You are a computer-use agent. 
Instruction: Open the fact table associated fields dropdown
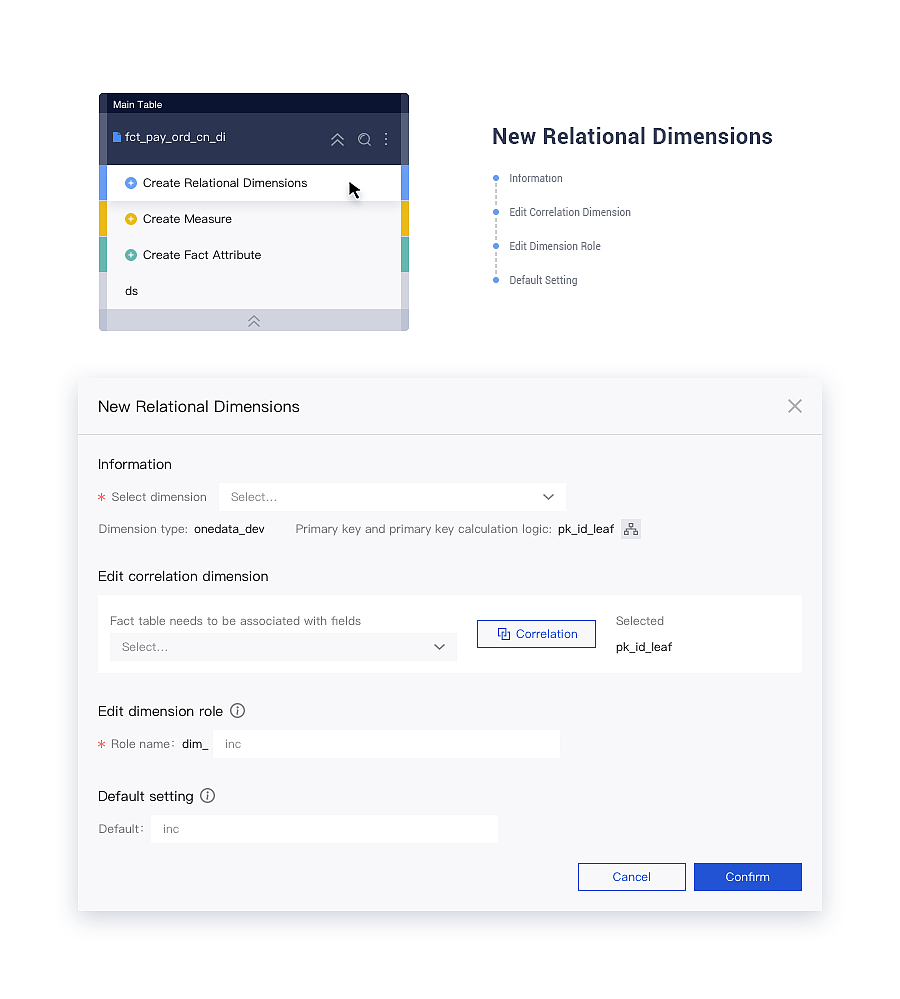tap(283, 647)
